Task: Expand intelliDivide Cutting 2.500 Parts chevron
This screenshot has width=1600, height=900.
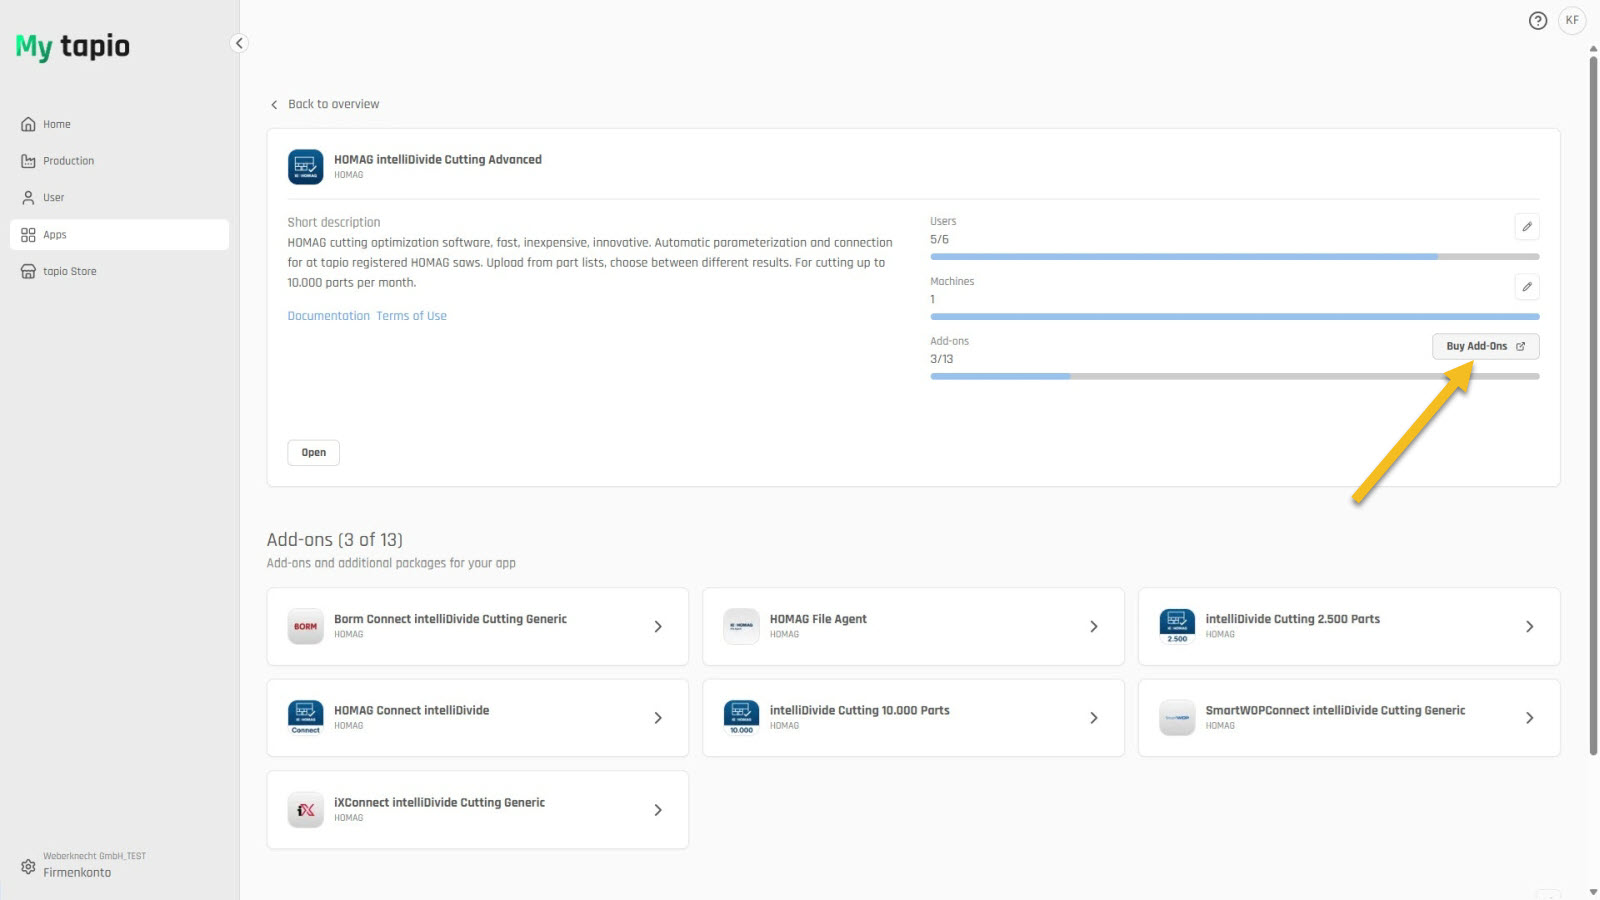Action: pyautogui.click(x=1529, y=626)
